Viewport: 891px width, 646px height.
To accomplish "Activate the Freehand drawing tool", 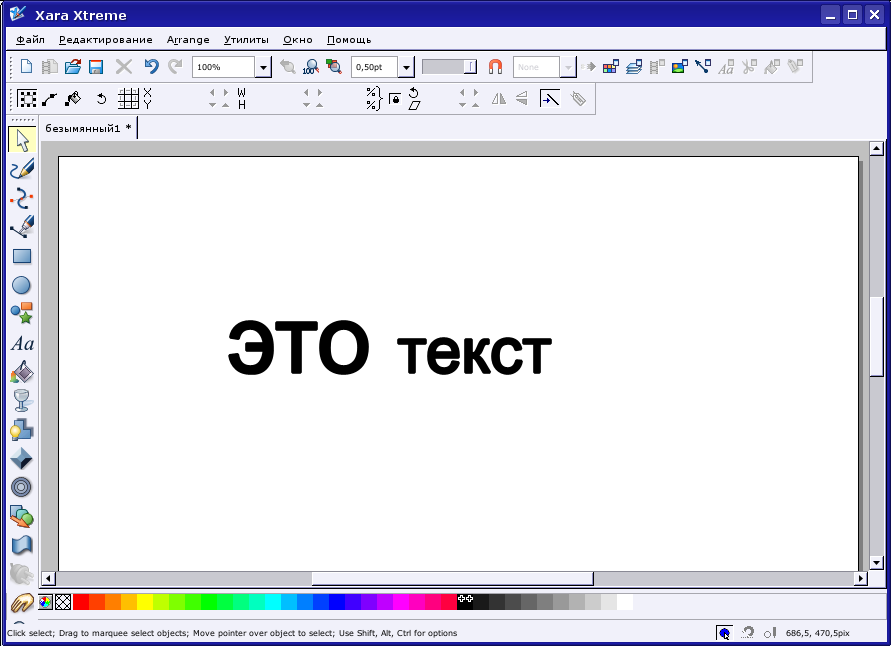I will (x=21, y=169).
